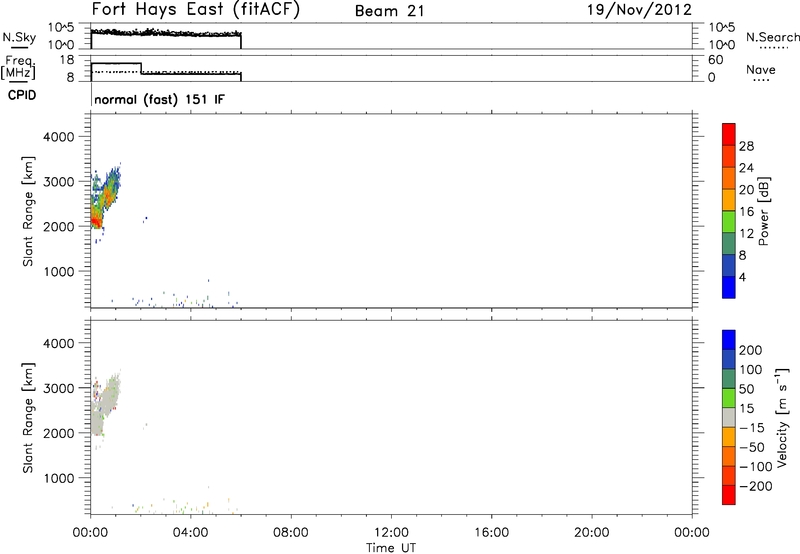
Task: Click the '-100' velocity colorbar tick label
Action: pos(756,467)
